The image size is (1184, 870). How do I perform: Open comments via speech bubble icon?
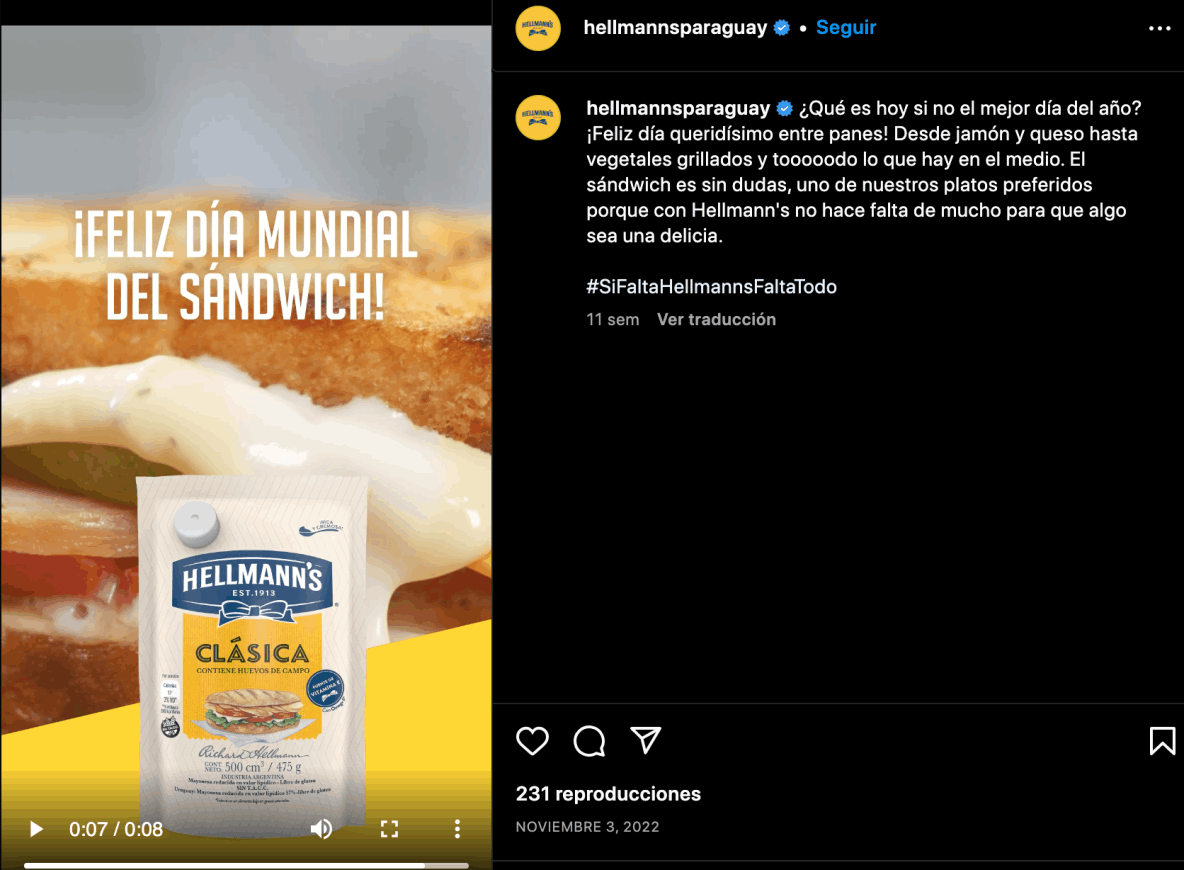(x=589, y=741)
